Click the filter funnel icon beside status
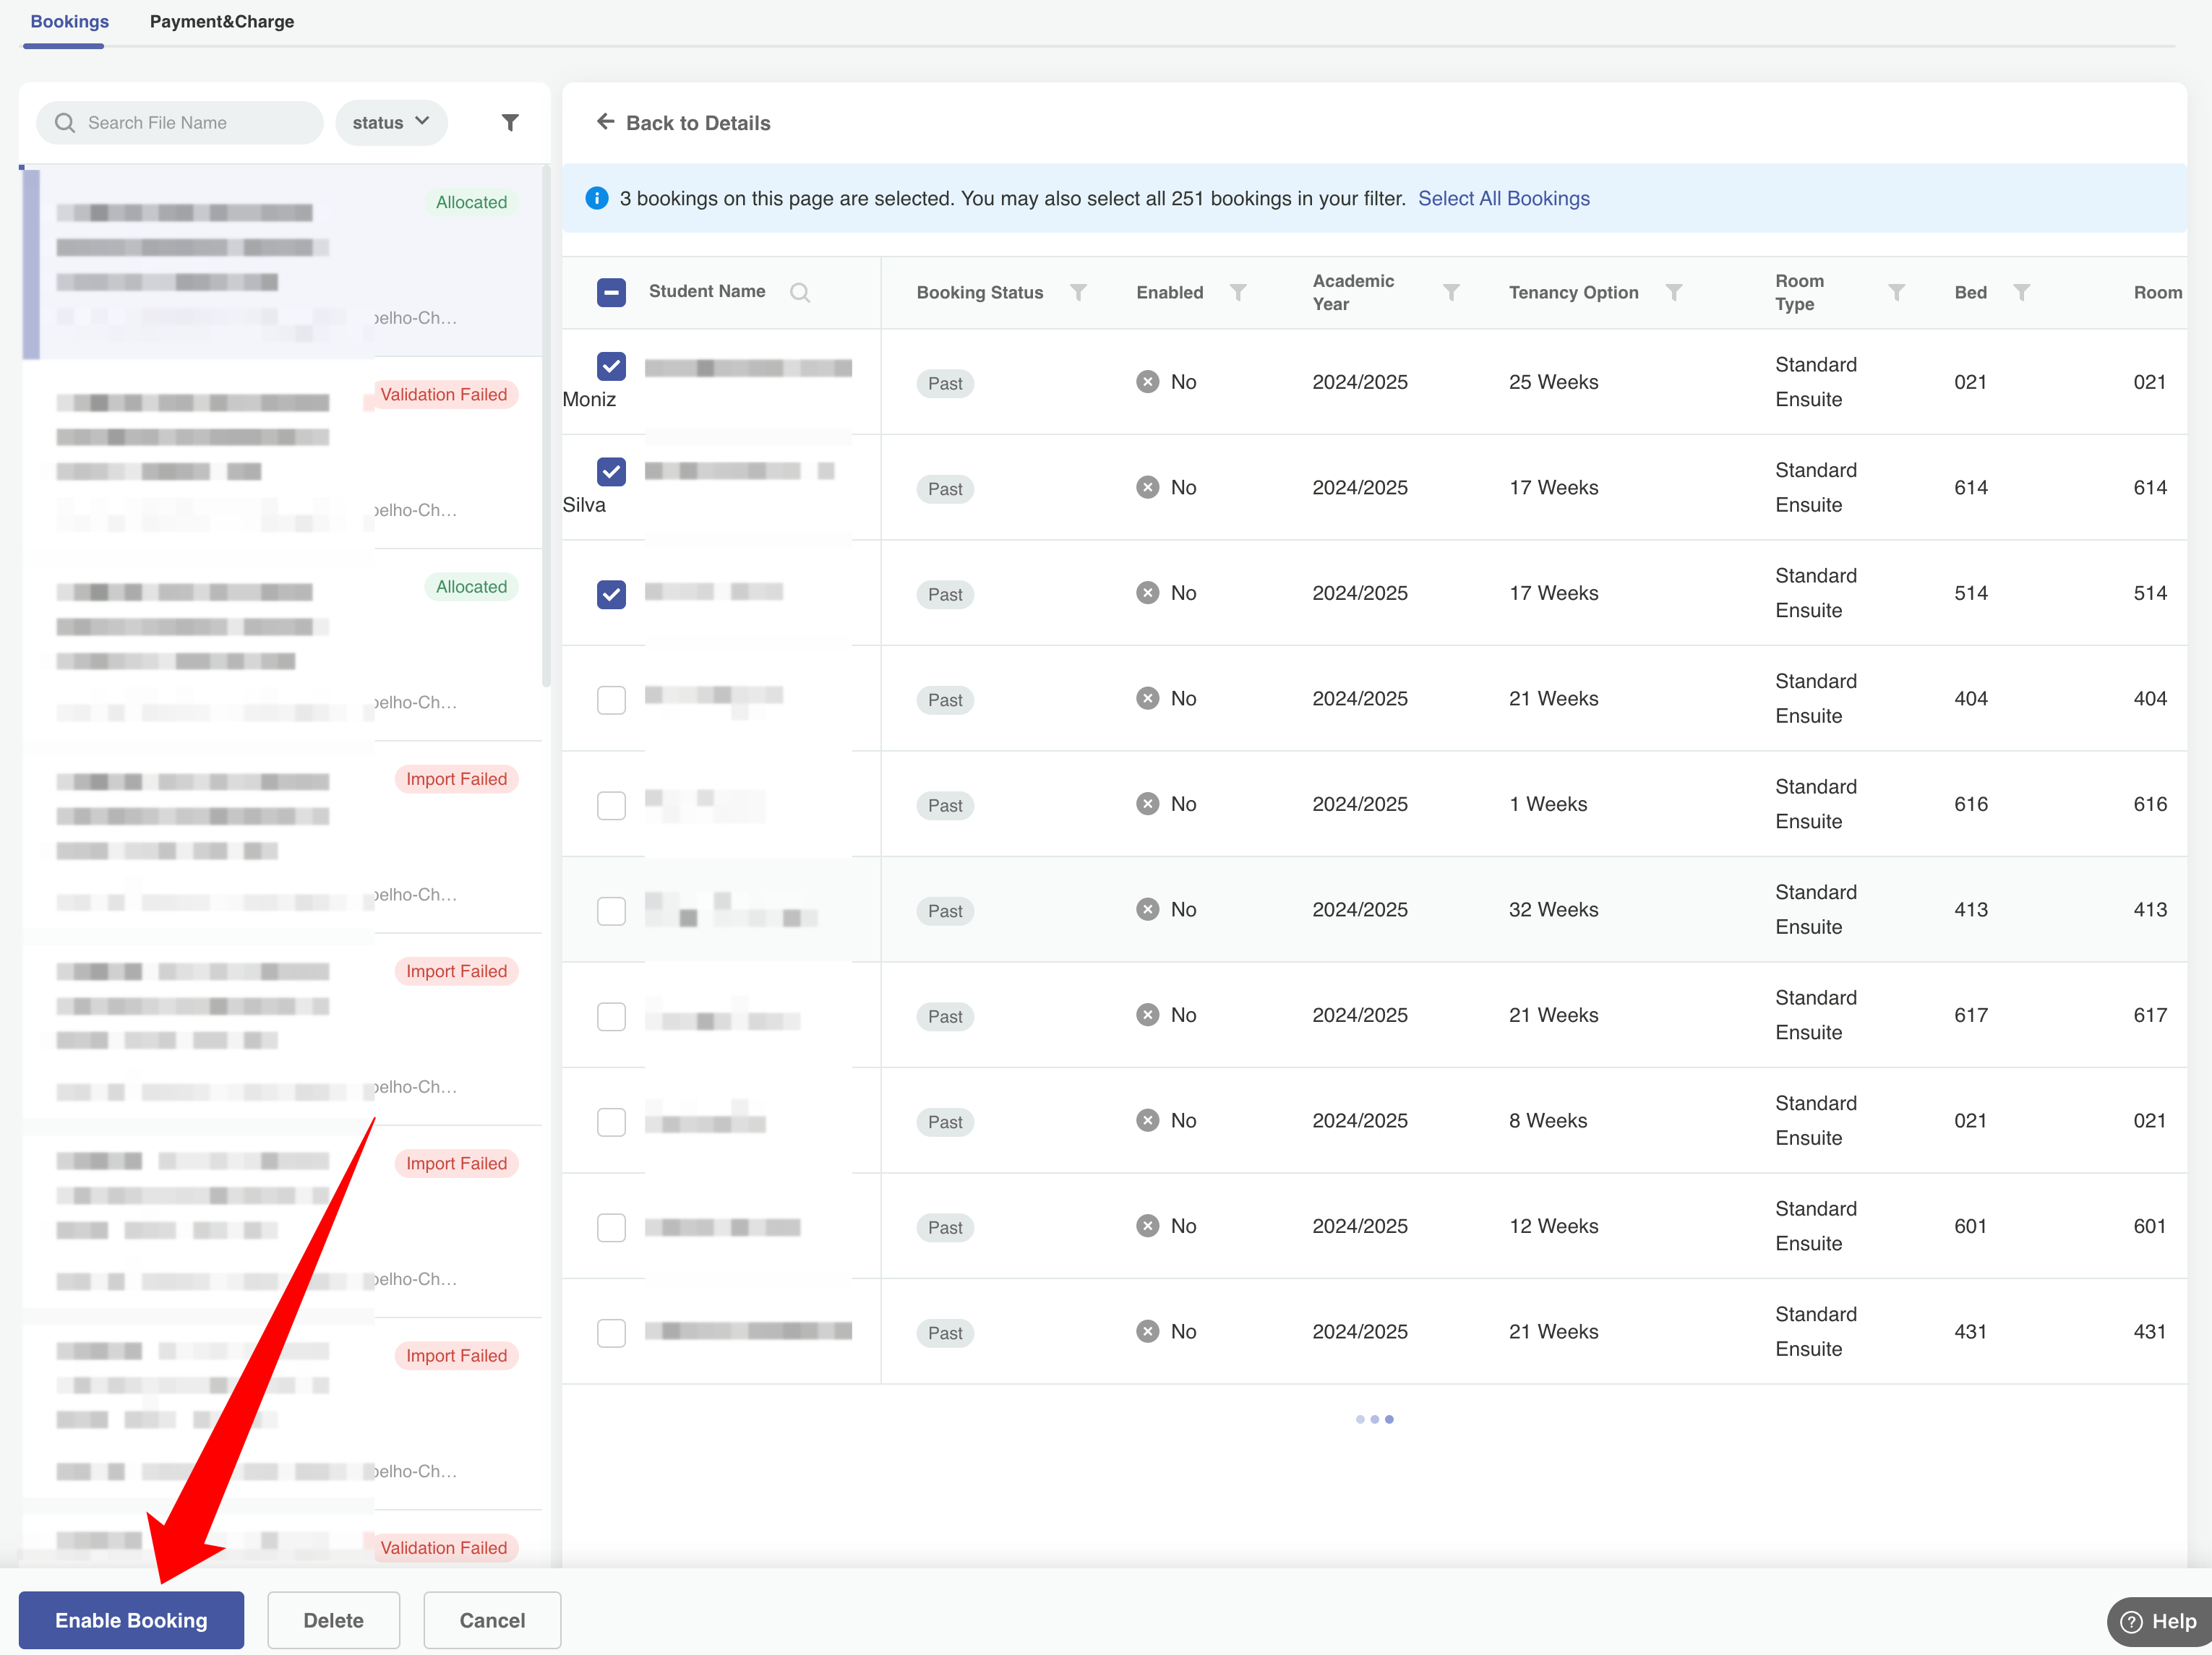 coord(510,122)
